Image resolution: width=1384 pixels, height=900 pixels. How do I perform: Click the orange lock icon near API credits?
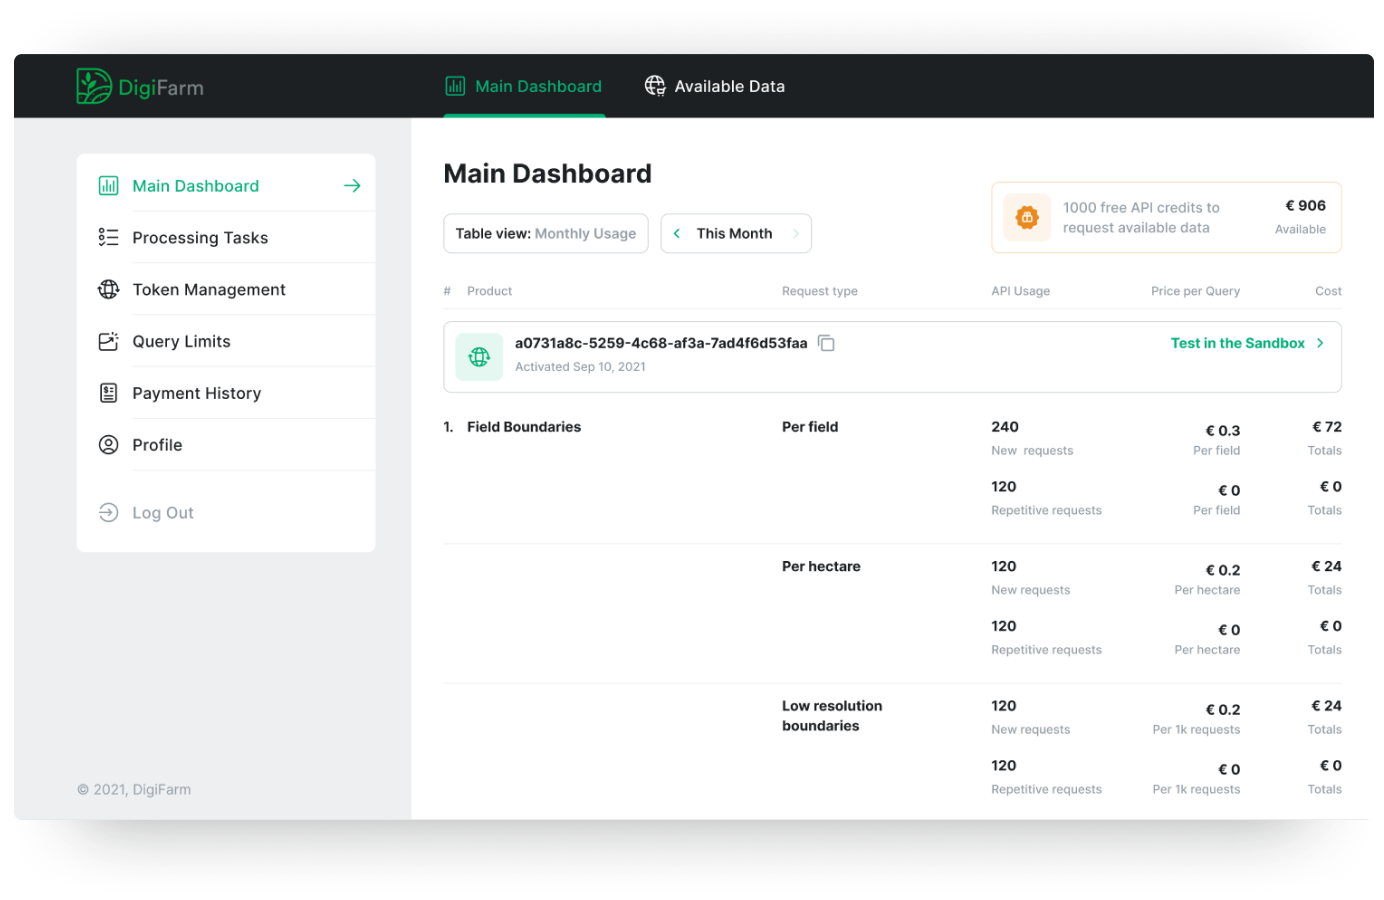1027,217
